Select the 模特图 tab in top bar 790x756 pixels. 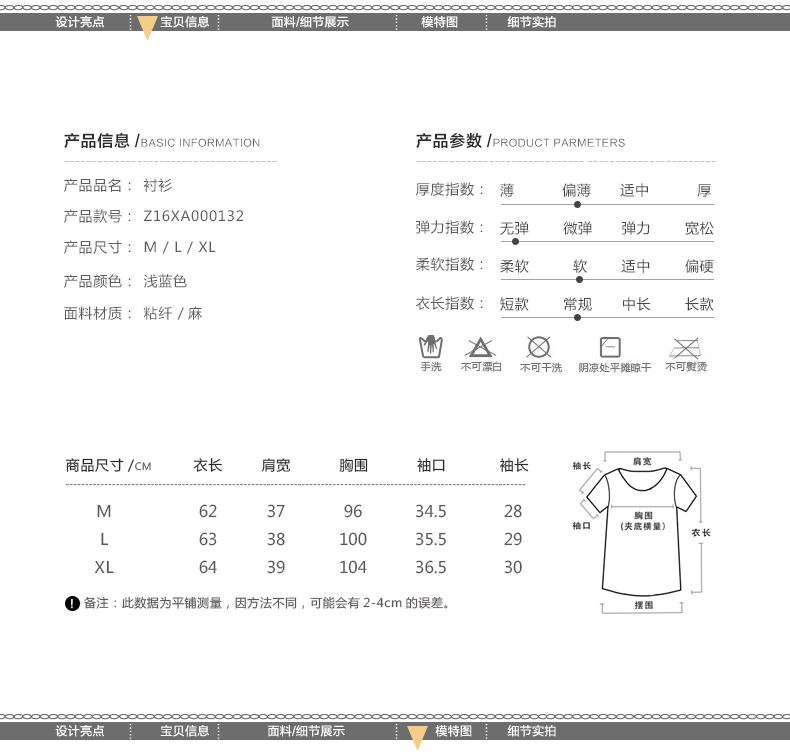pos(439,22)
